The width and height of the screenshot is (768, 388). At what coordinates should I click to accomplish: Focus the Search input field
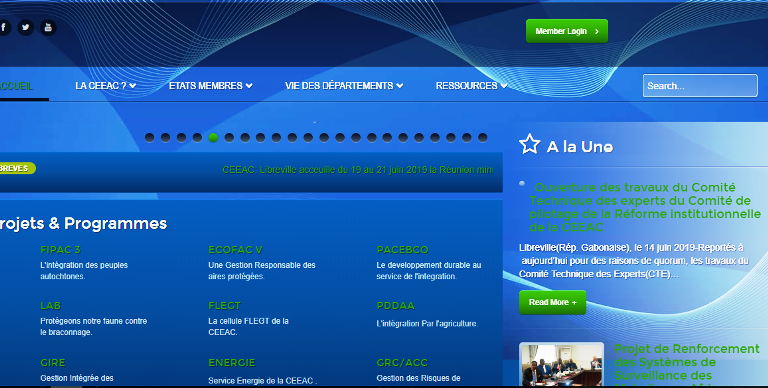700,86
